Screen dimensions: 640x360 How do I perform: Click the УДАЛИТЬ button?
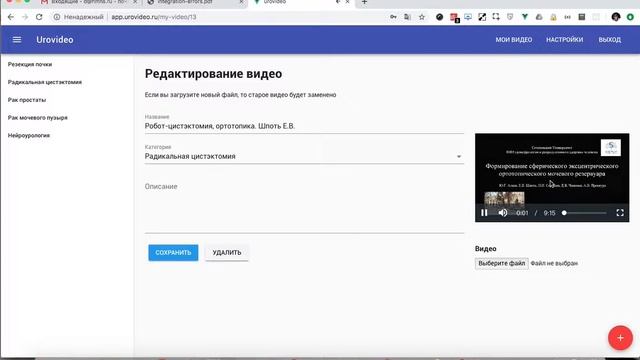pyautogui.click(x=227, y=253)
